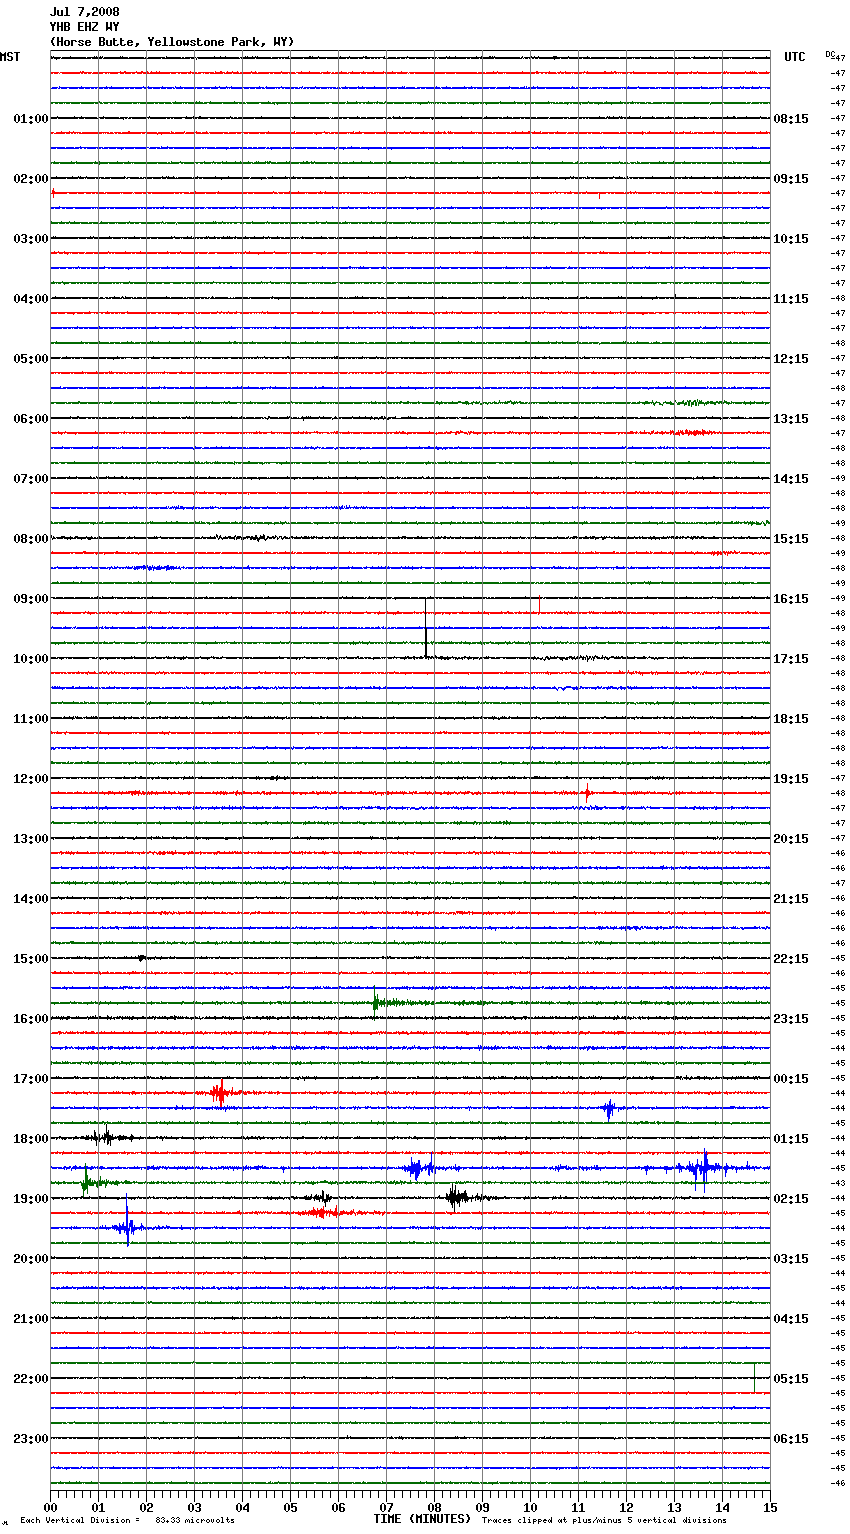Click the "06:15" UTC time label
Screen dimensions: 850x1534
click(791, 1439)
